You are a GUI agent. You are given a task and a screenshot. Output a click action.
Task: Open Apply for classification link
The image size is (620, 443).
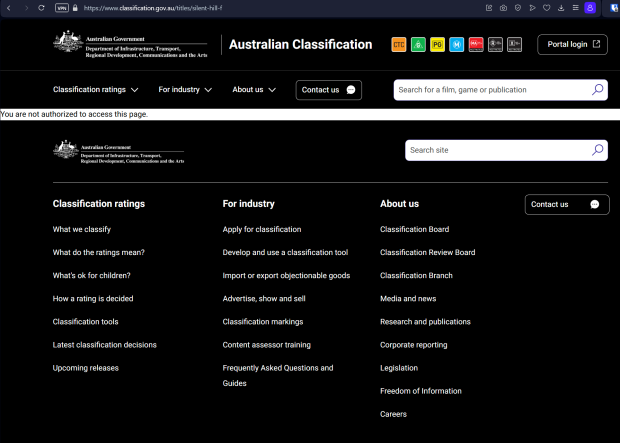point(262,229)
